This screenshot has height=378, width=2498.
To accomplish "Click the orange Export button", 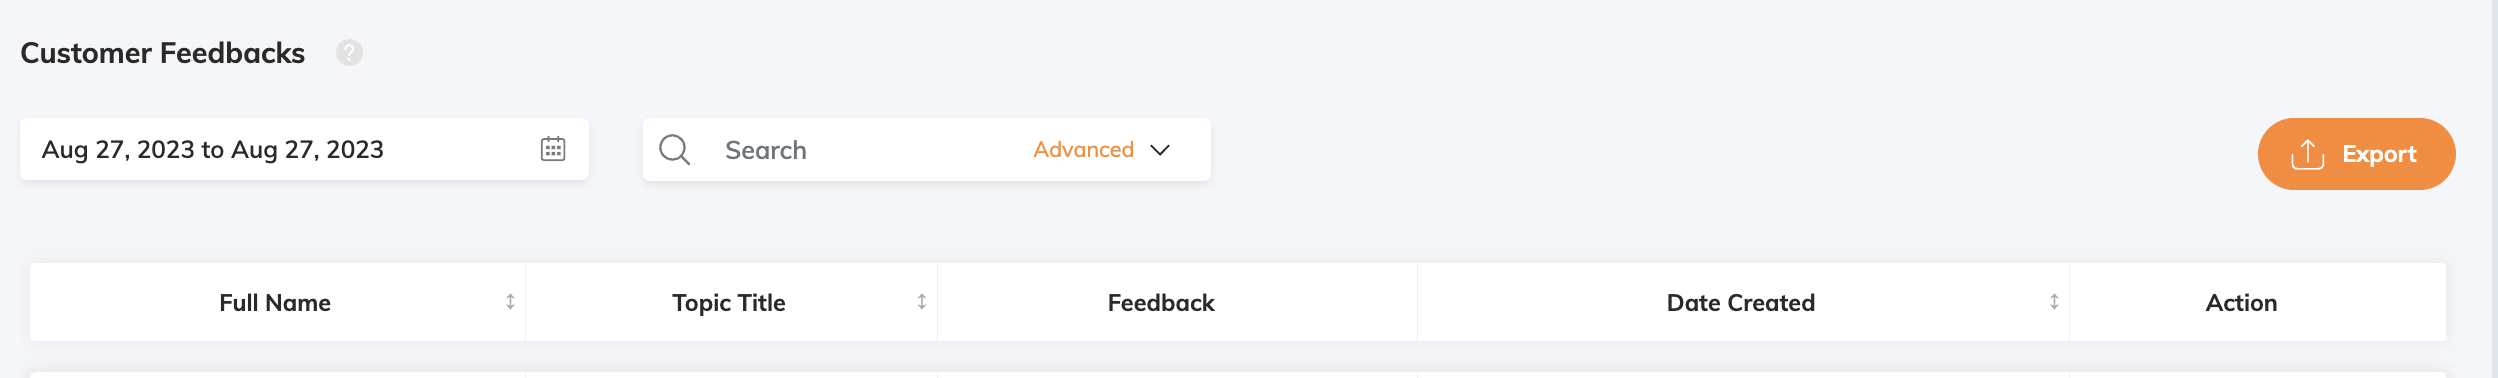I will tap(2356, 154).
